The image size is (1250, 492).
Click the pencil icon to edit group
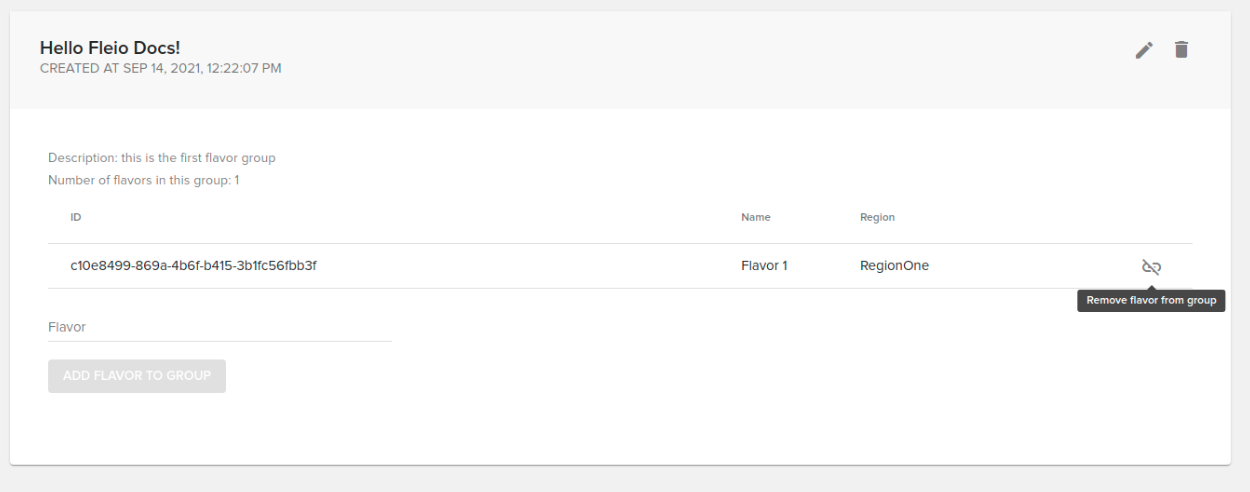click(1144, 50)
